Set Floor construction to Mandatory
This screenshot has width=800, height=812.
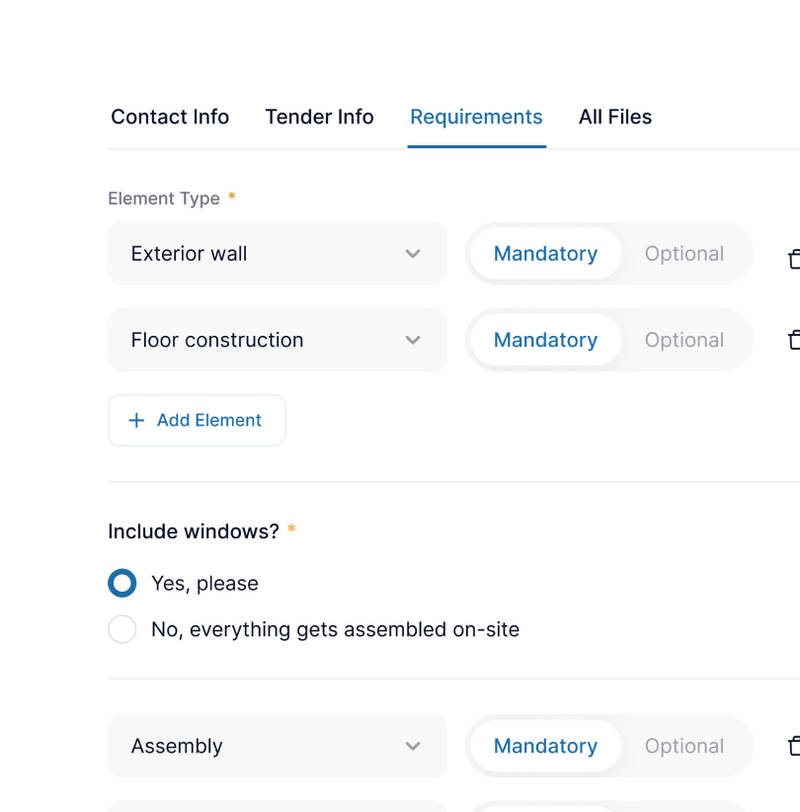coord(545,340)
